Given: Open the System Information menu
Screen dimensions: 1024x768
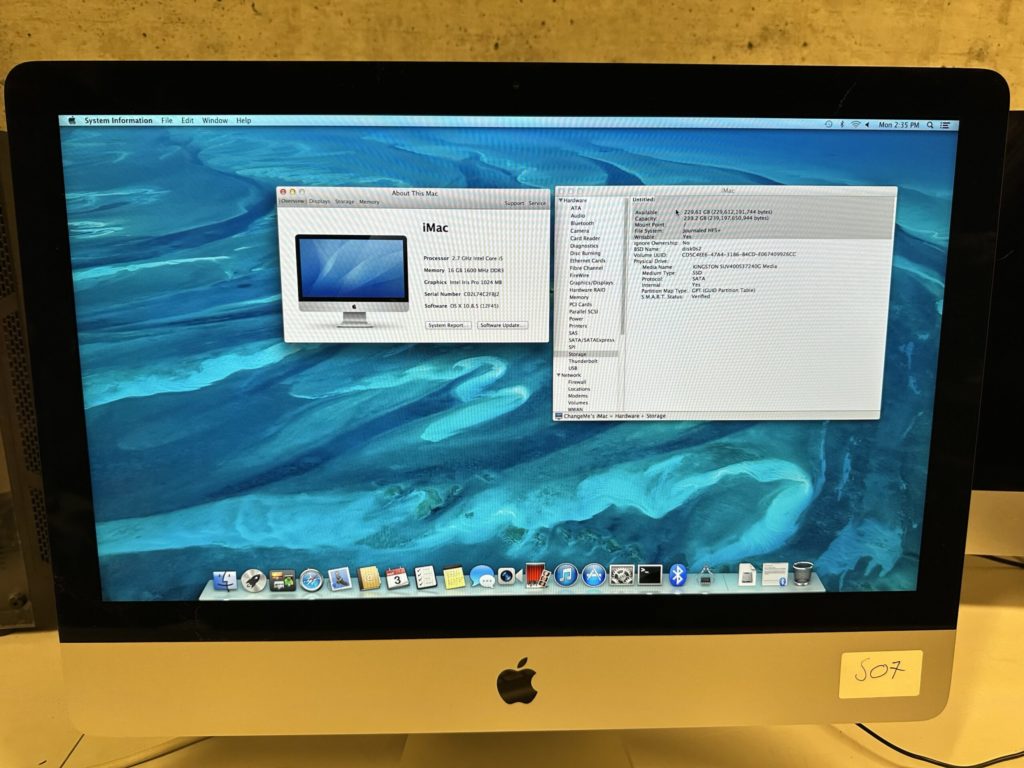Looking at the screenshot, I should [118, 120].
